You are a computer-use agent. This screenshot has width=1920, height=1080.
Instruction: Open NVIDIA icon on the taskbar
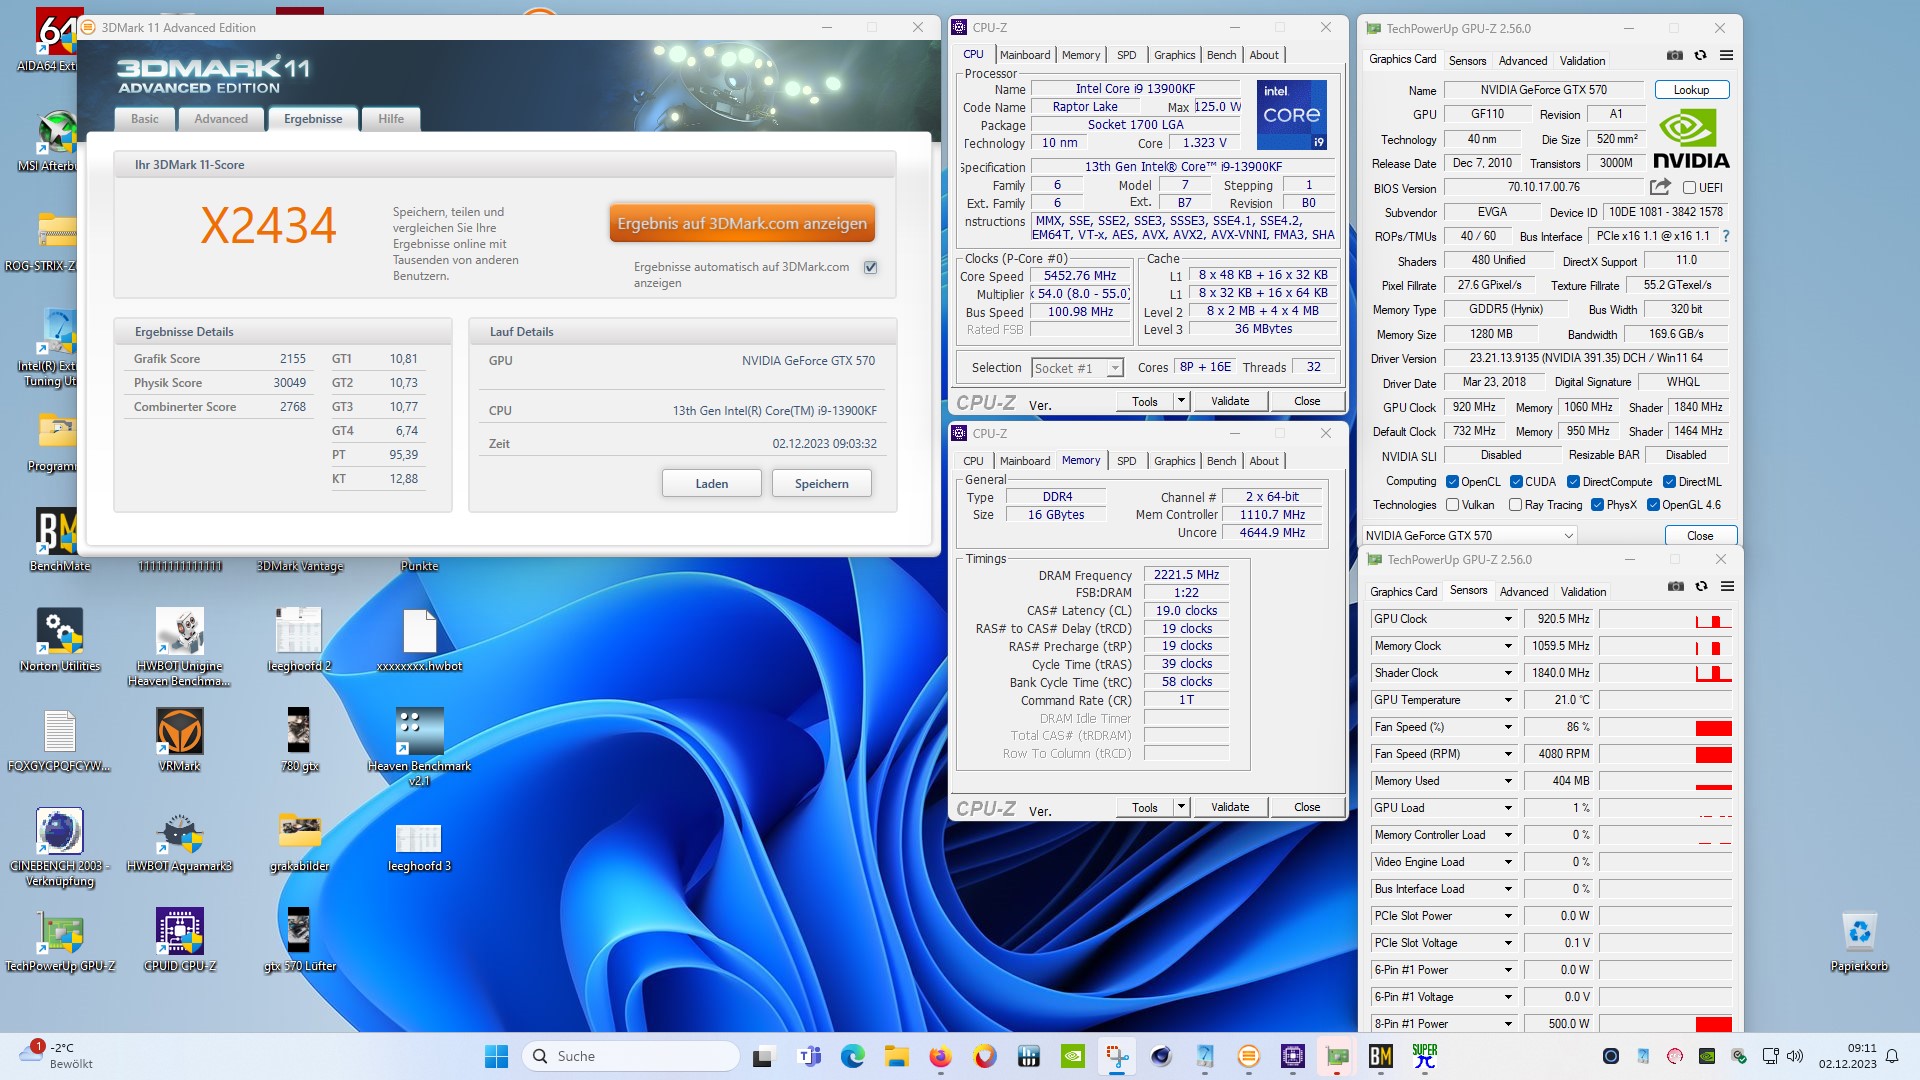(1072, 1056)
